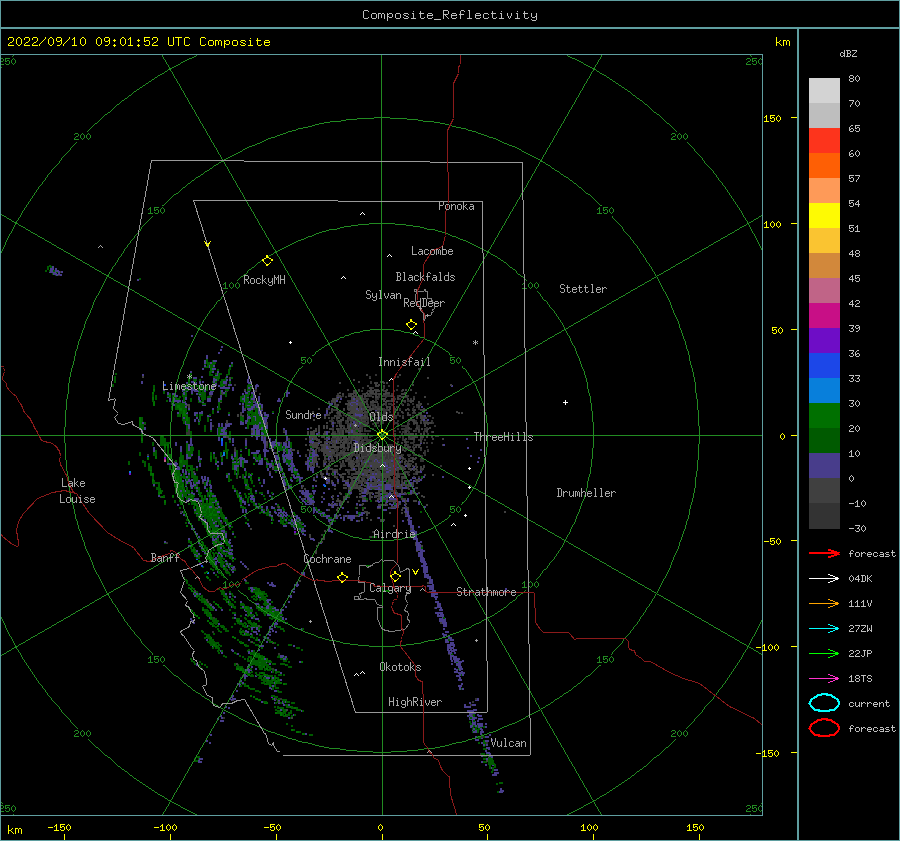This screenshot has height=841, width=900.
Task: Click the Lacombe label
Action: (x=432, y=251)
